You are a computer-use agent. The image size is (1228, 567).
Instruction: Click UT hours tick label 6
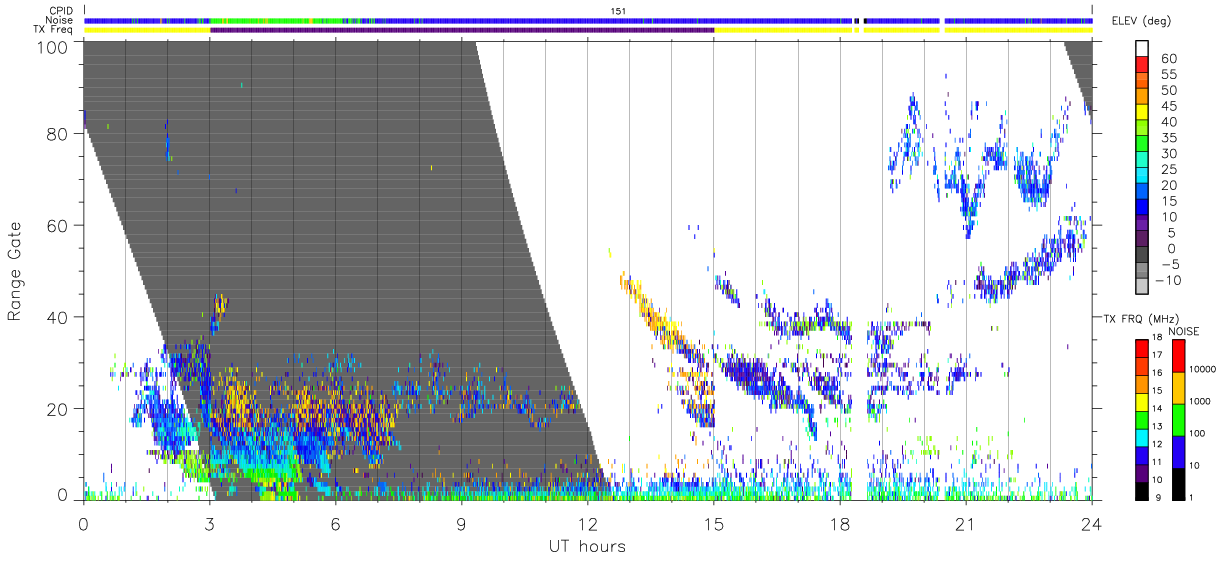click(x=336, y=524)
